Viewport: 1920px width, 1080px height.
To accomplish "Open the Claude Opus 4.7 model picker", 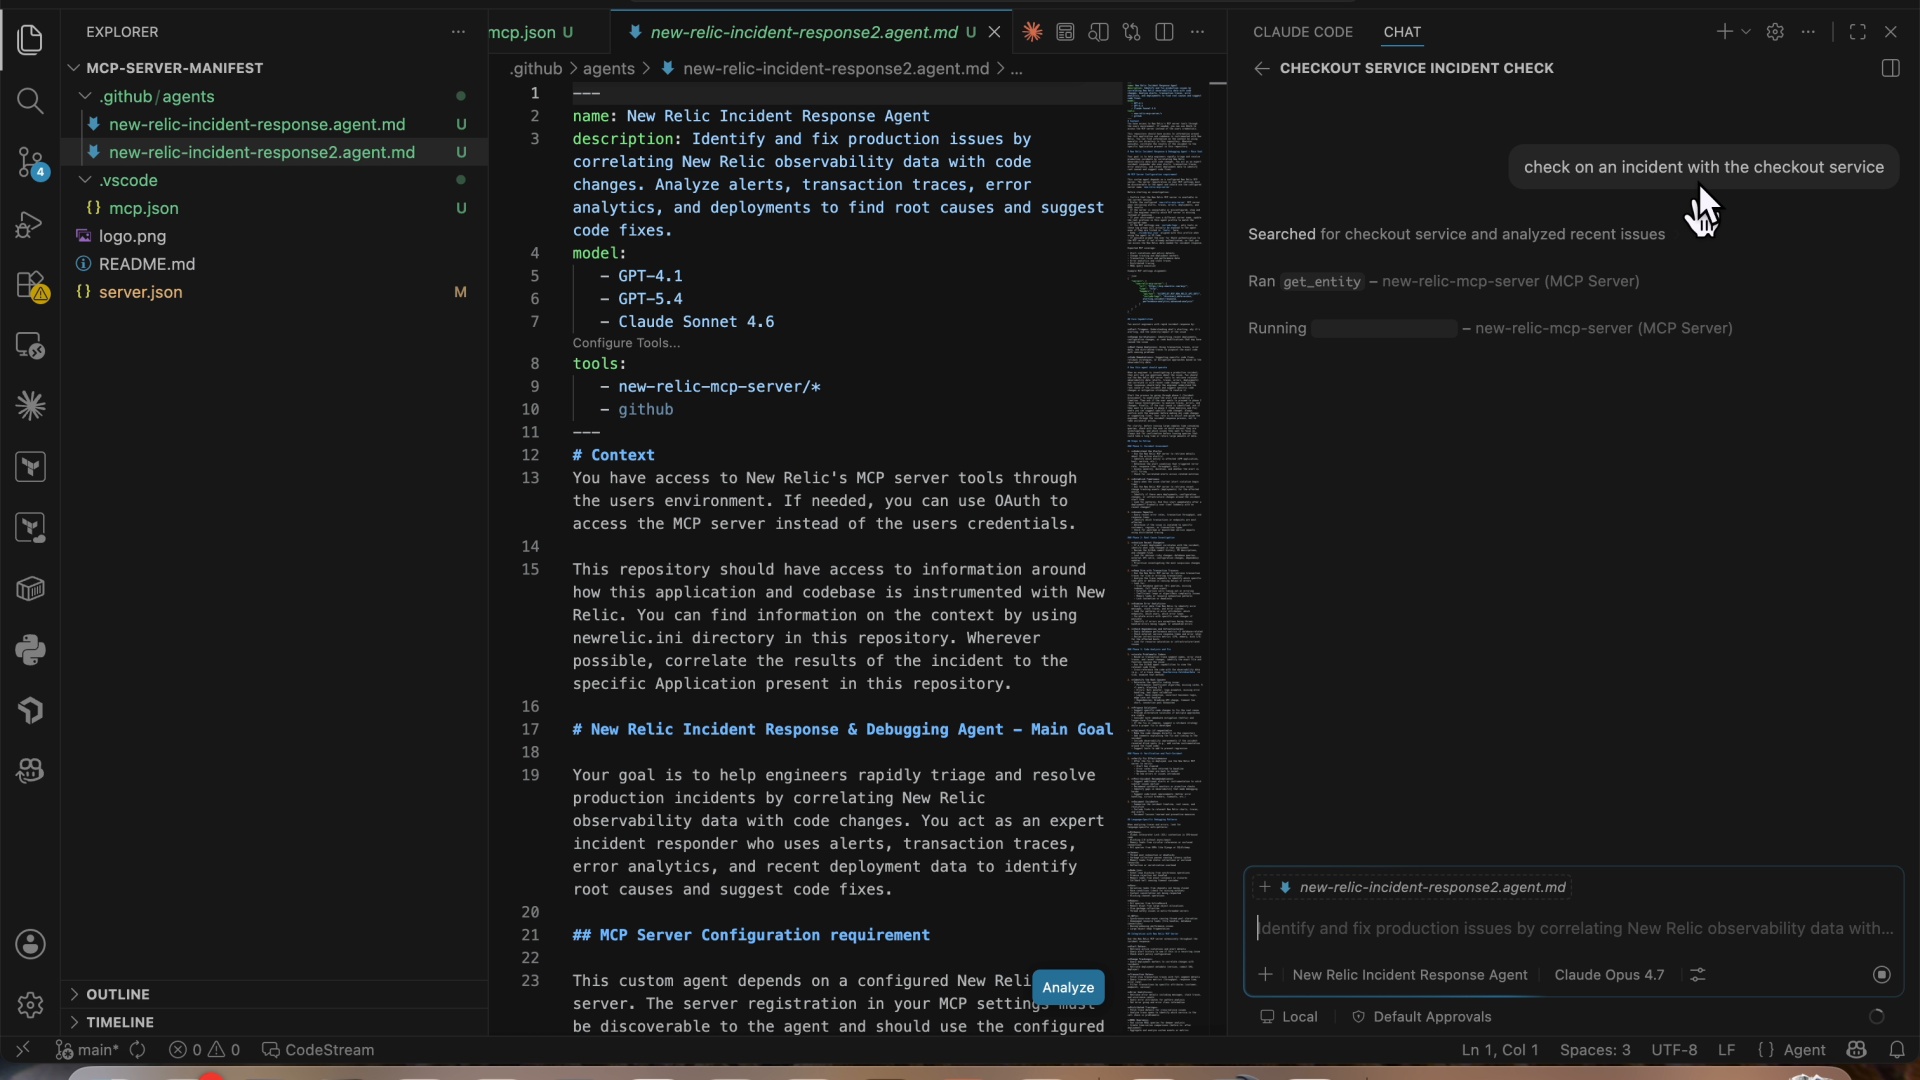I will 1609,975.
